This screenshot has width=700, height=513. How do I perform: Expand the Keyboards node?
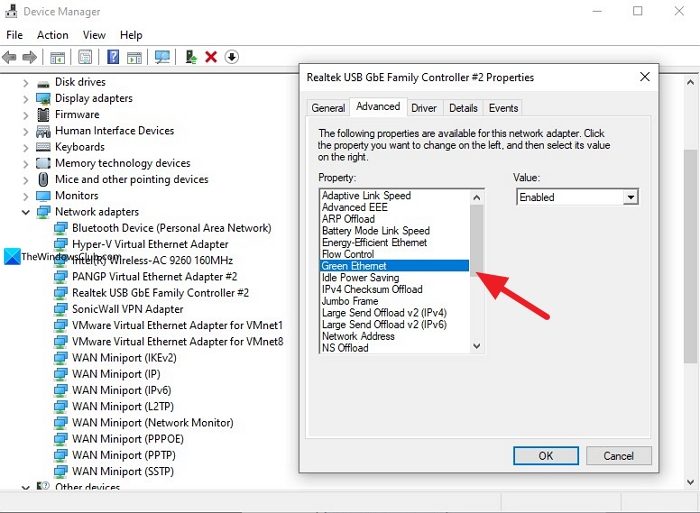point(25,148)
